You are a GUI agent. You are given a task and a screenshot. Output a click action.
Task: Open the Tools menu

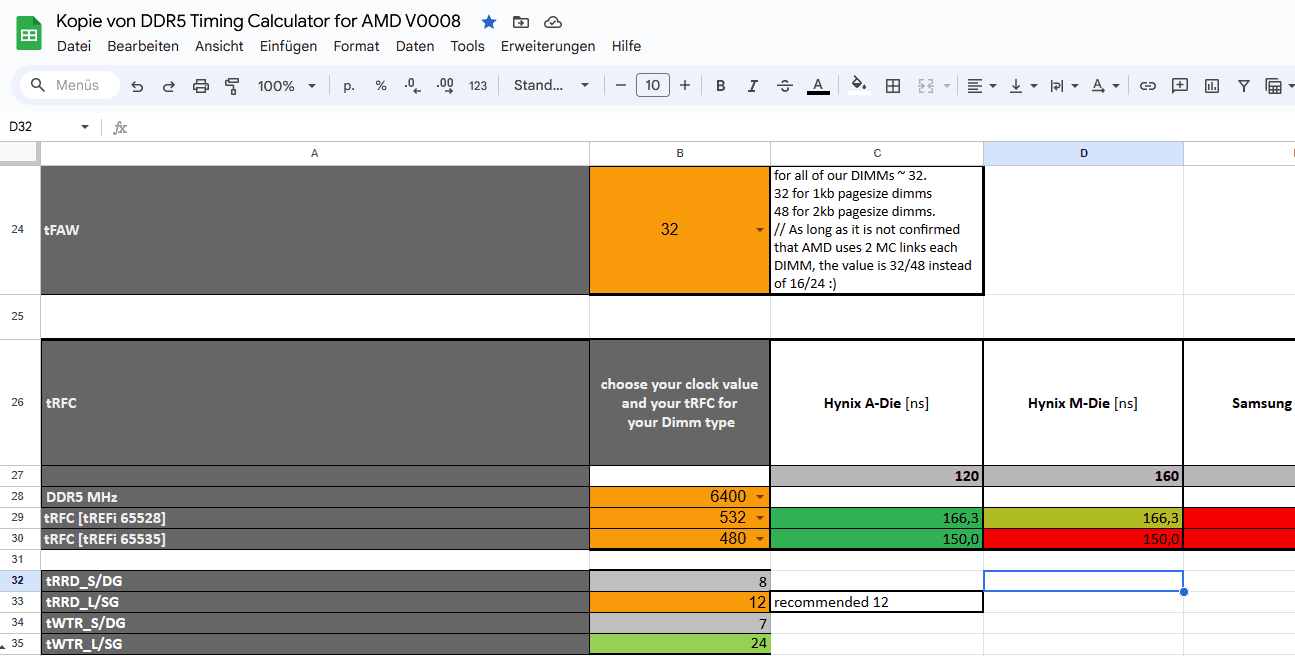[467, 46]
